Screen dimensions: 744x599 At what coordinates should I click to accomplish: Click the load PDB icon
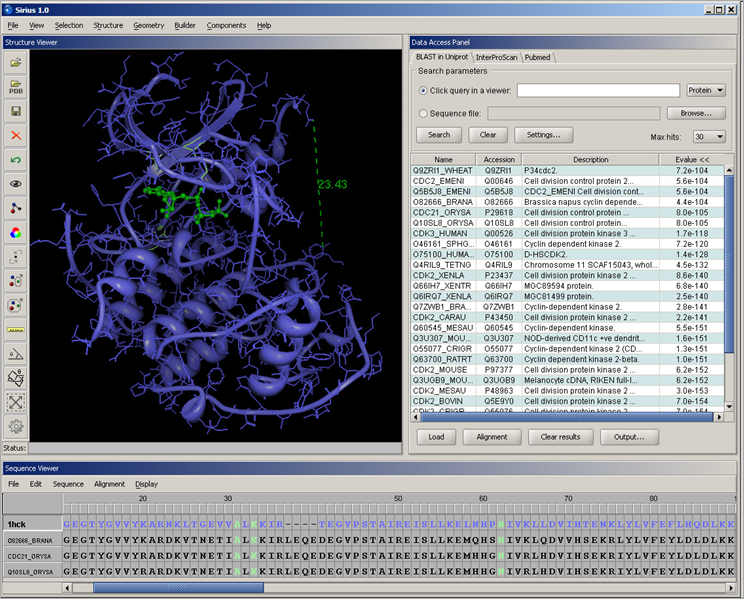(x=16, y=87)
